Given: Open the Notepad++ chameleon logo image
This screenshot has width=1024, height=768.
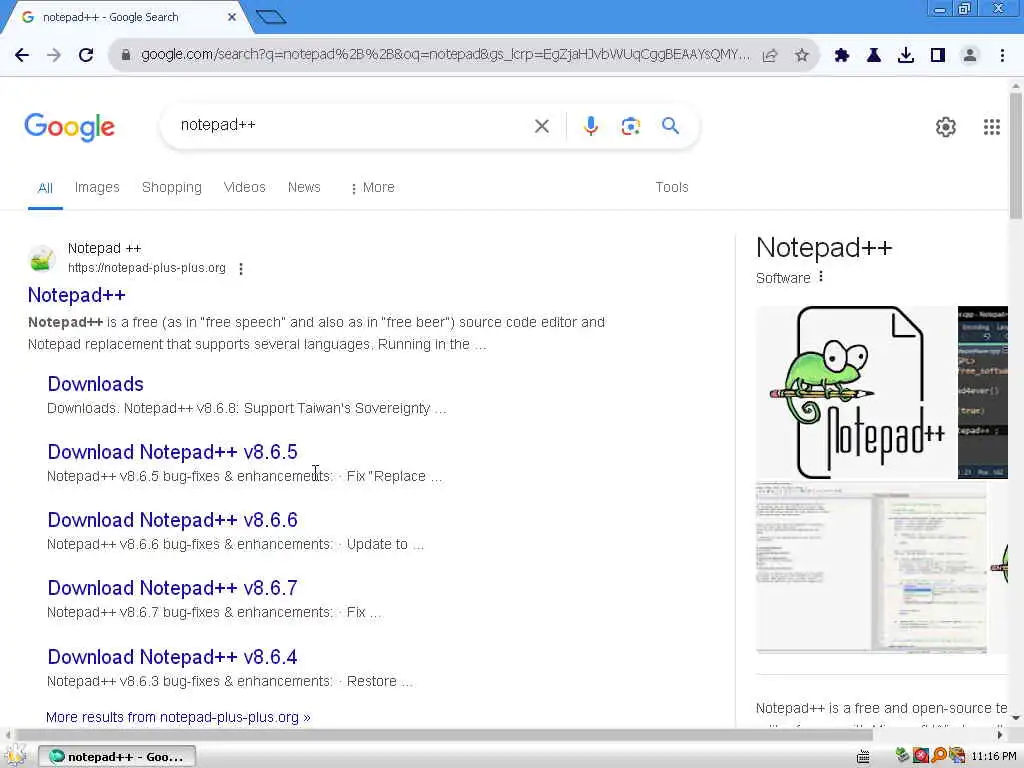Looking at the screenshot, I should [856, 392].
